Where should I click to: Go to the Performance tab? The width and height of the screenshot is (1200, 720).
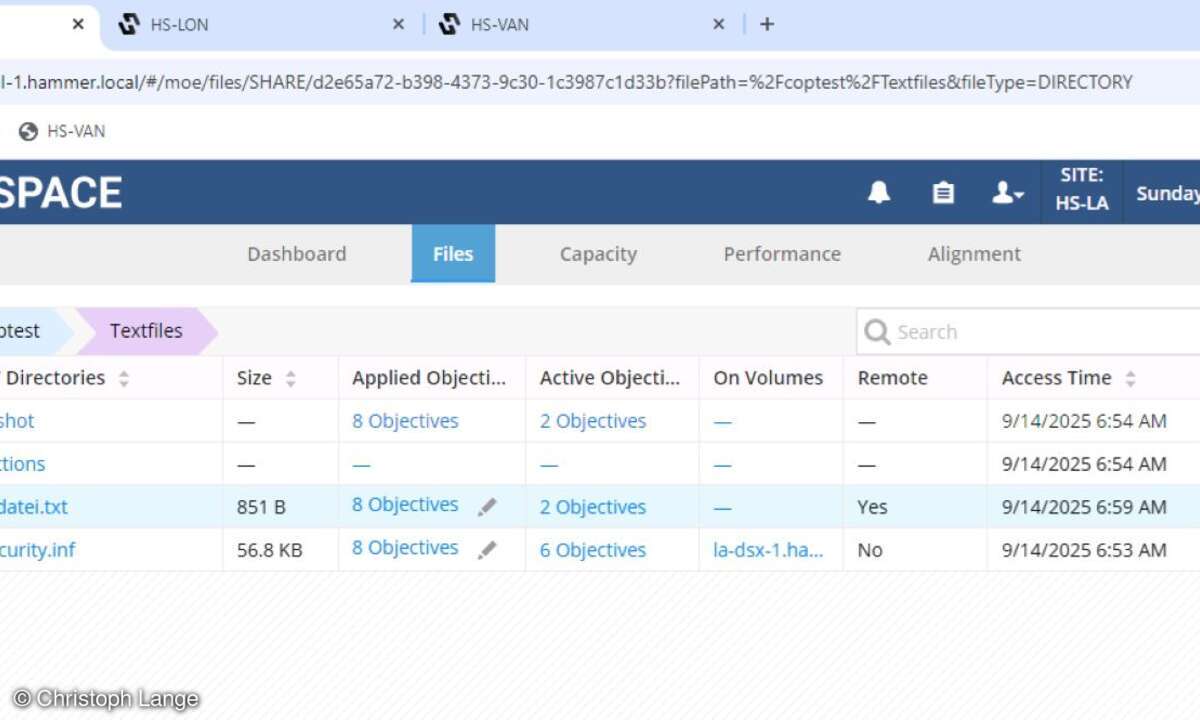782,254
